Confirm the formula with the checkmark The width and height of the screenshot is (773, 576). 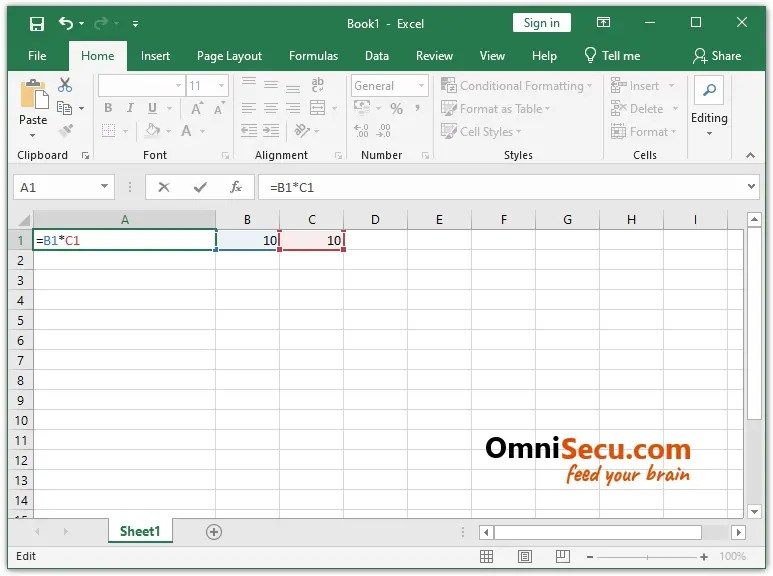pos(200,187)
